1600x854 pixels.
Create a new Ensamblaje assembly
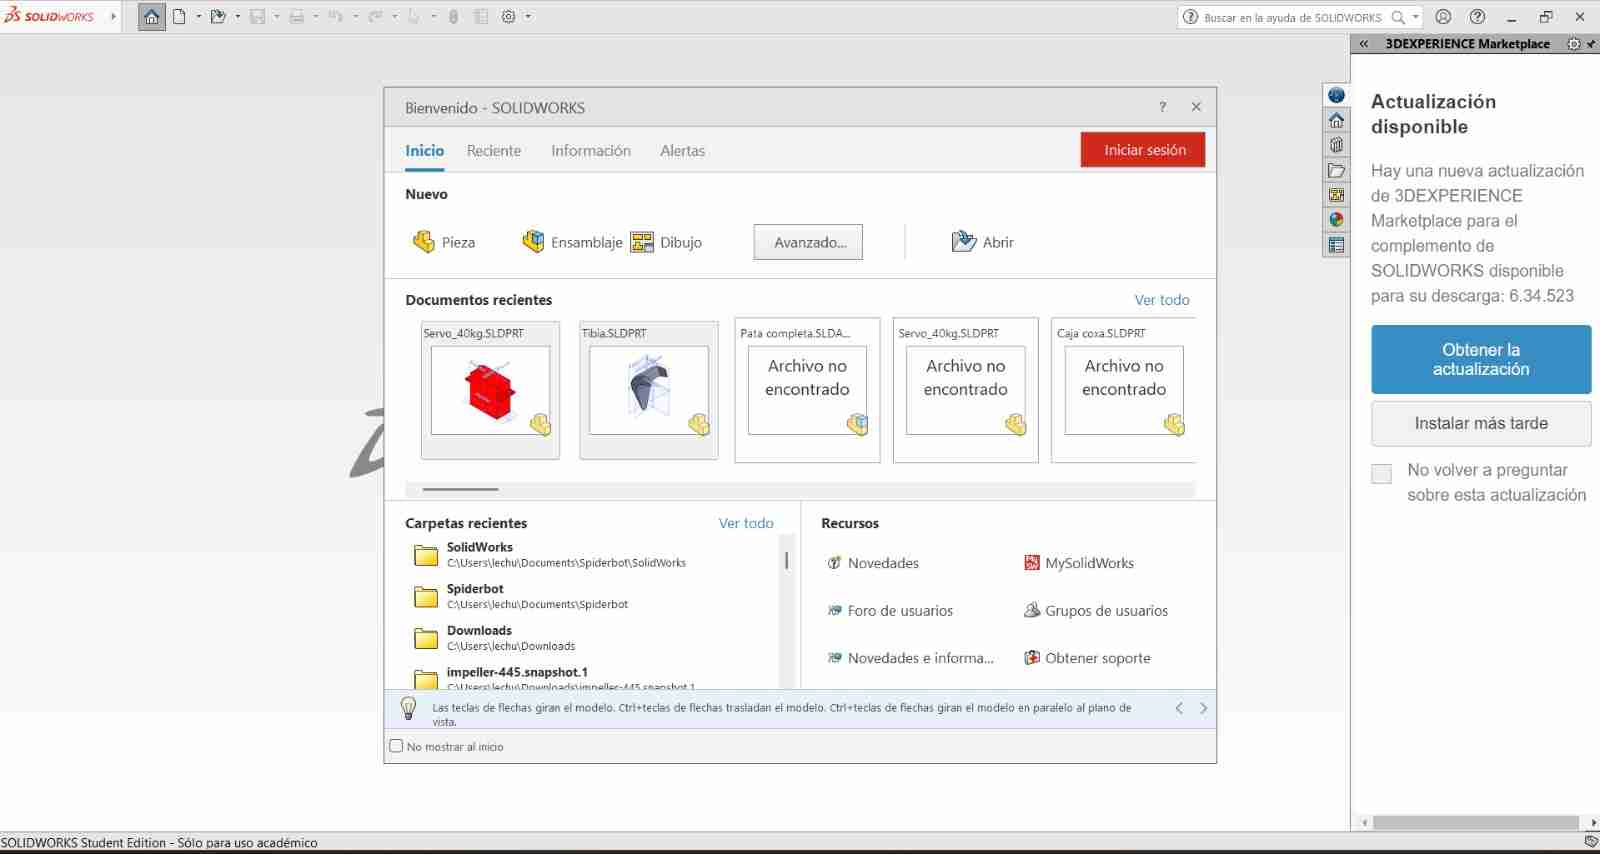click(572, 242)
